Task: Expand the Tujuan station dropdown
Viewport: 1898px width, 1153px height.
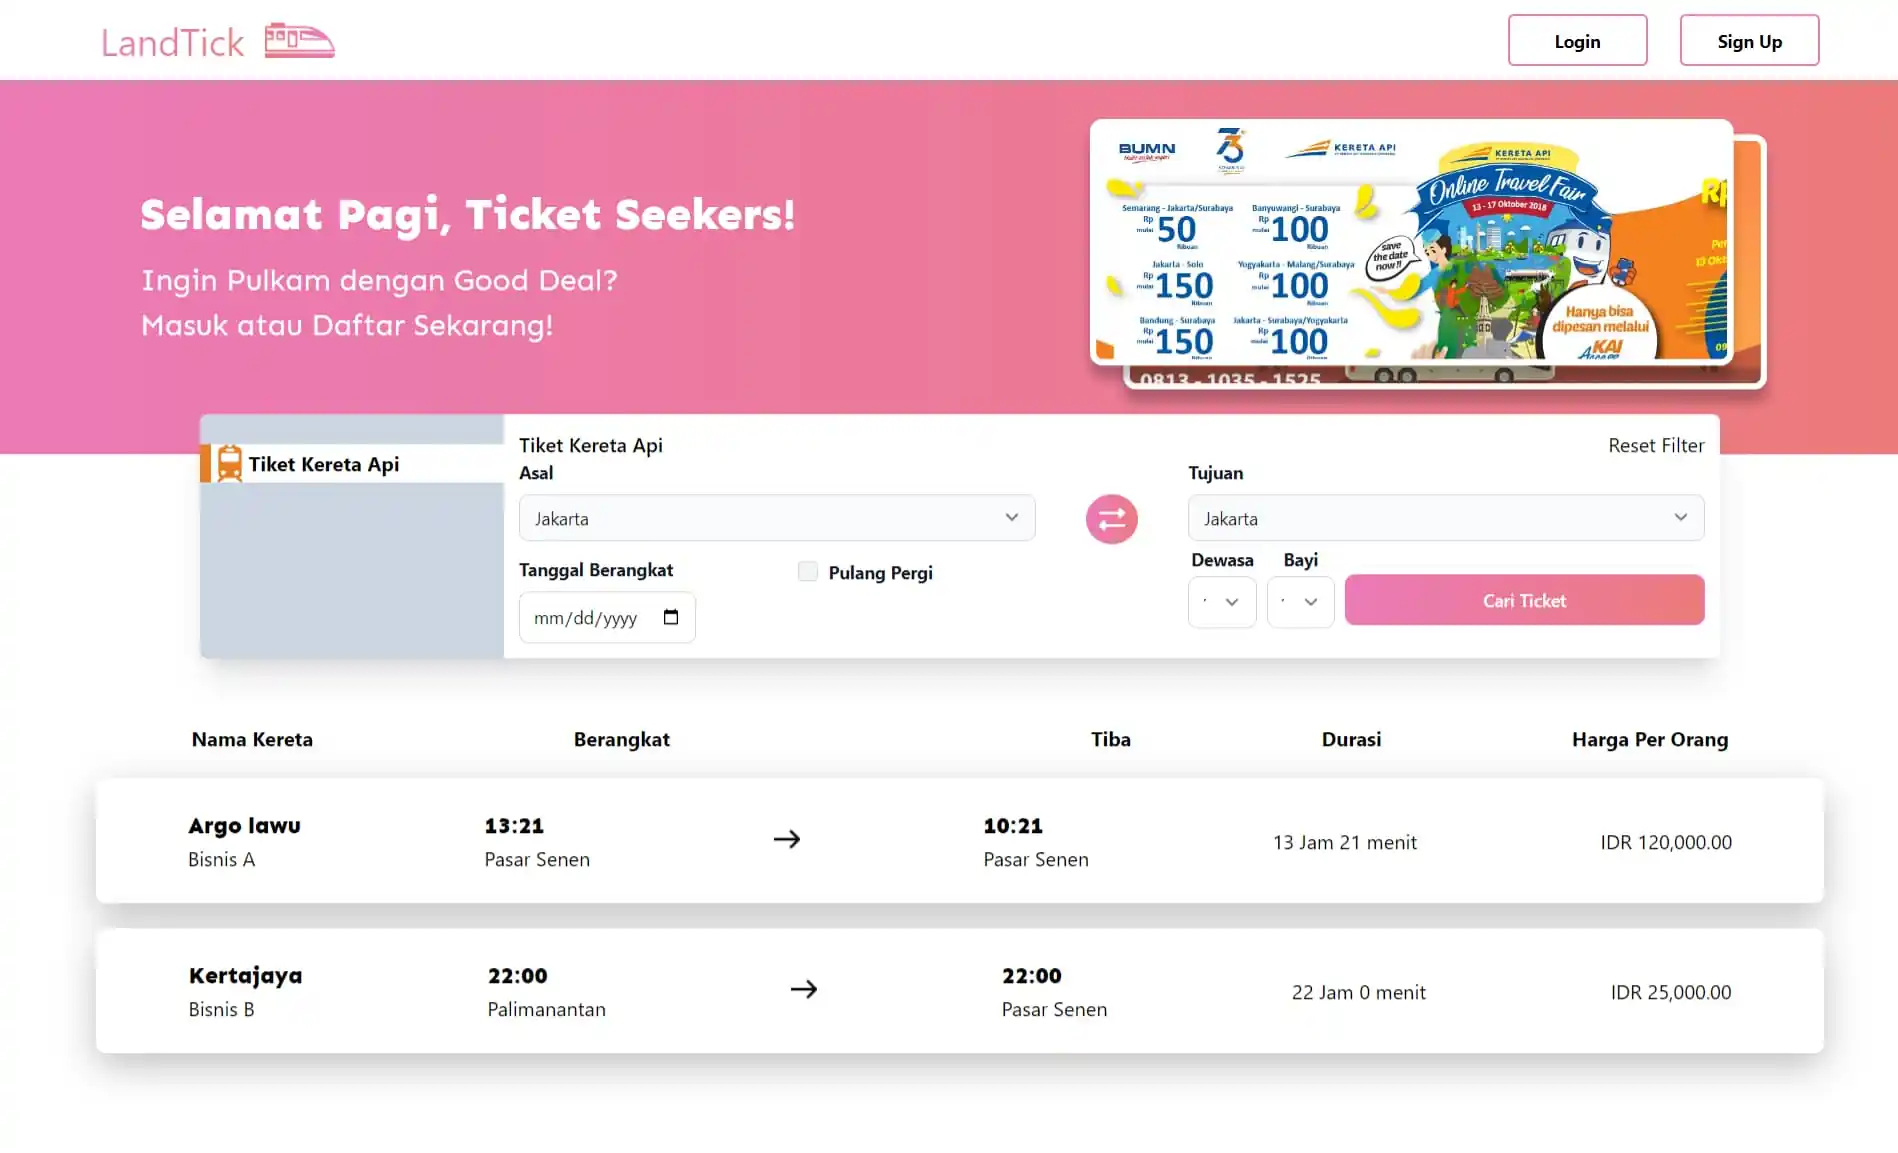Action: (1445, 518)
